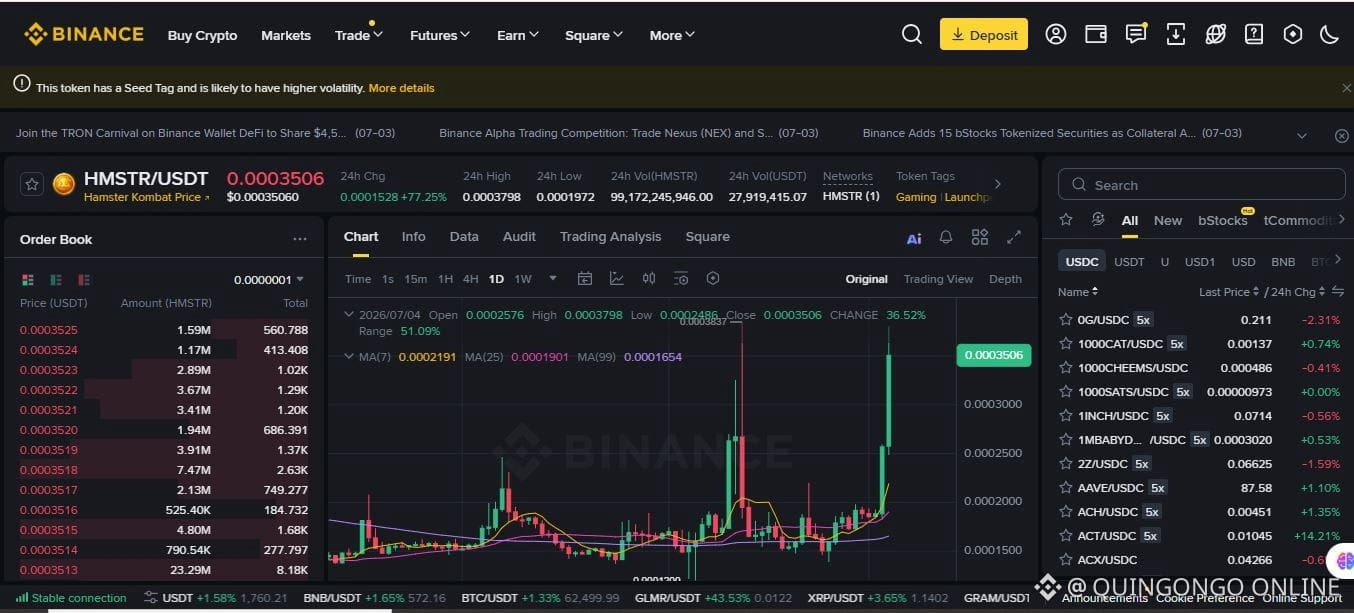Dismiss the announcements bar with circled X
Image resolution: width=1354 pixels, height=613 pixels.
tap(1342, 135)
